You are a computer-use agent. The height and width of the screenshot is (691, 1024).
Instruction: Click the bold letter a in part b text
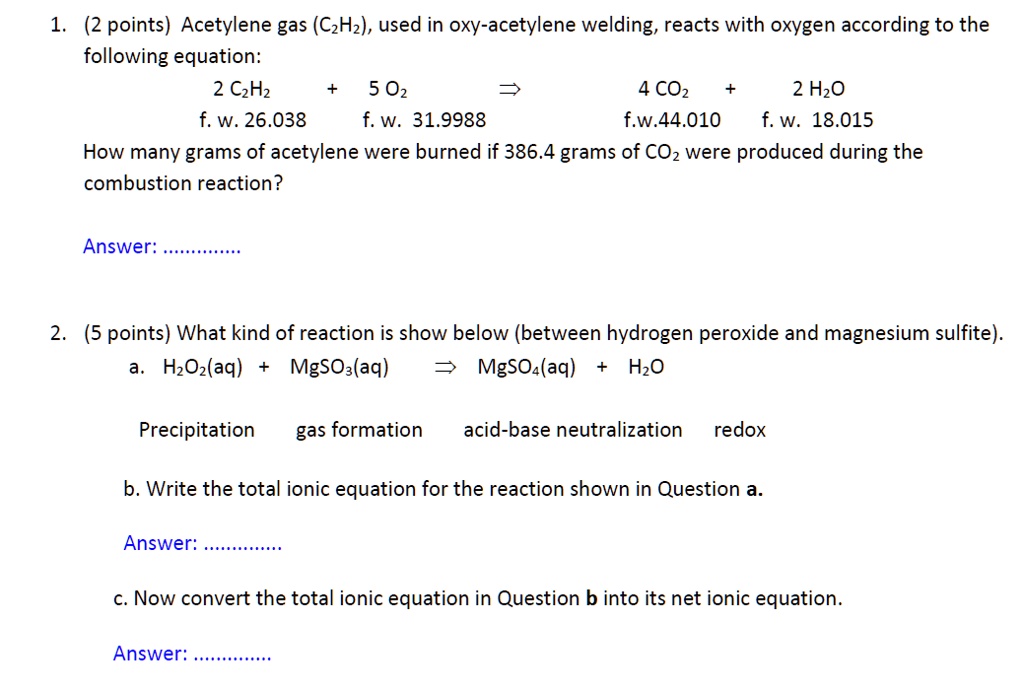tap(755, 489)
